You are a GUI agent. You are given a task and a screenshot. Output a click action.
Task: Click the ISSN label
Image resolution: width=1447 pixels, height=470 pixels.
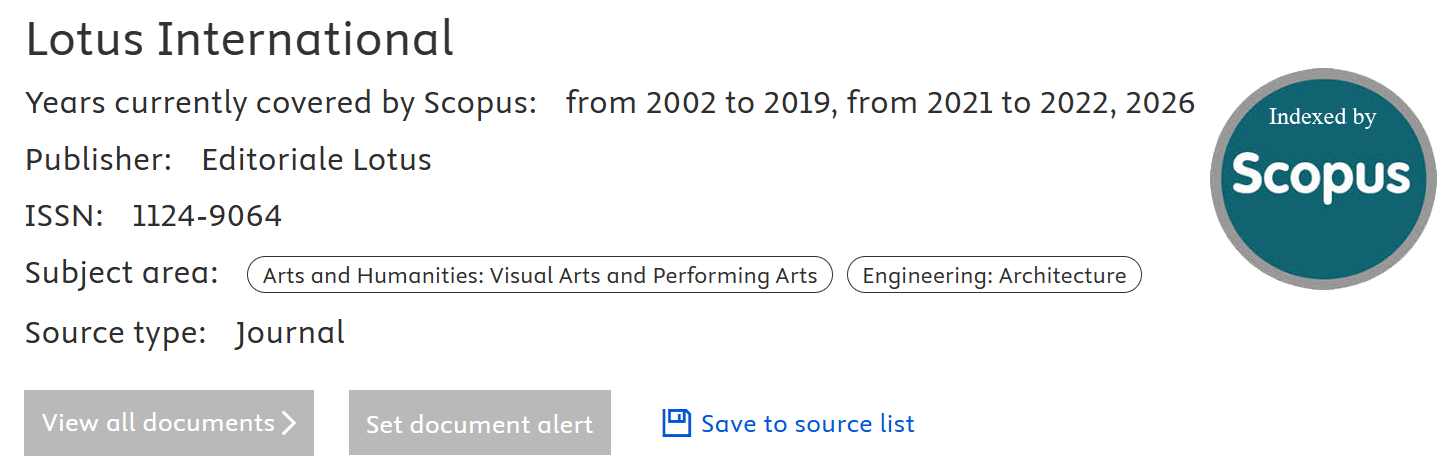click(x=64, y=216)
